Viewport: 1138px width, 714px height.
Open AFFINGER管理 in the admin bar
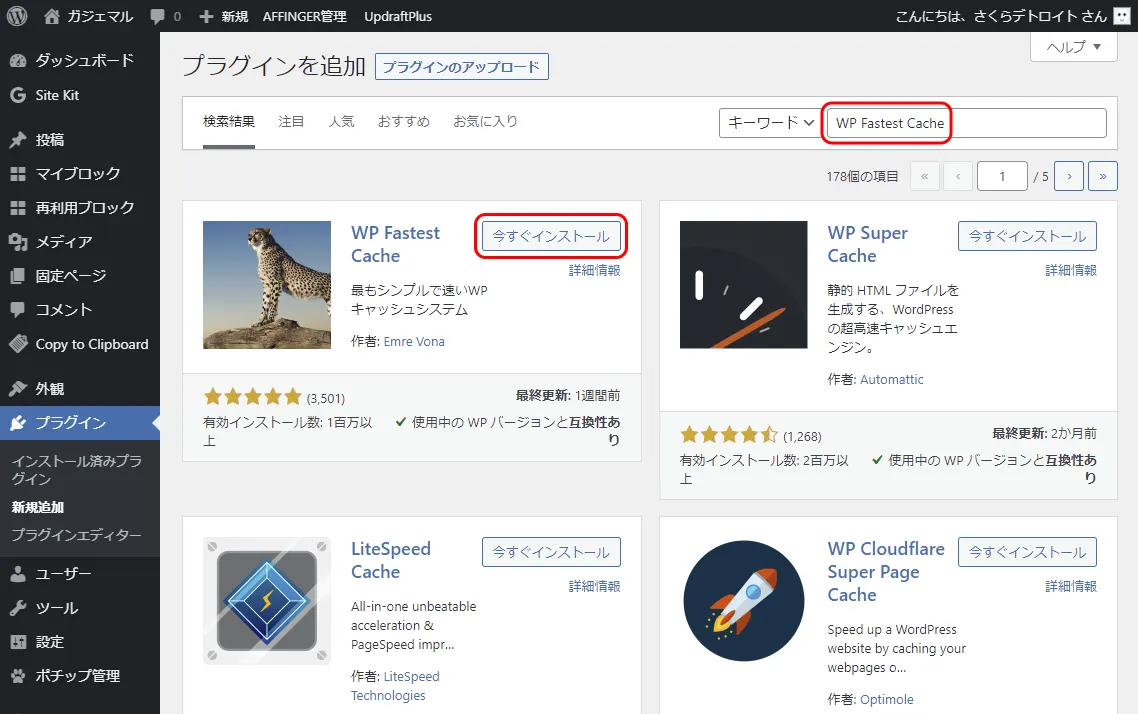(x=305, y=16)
